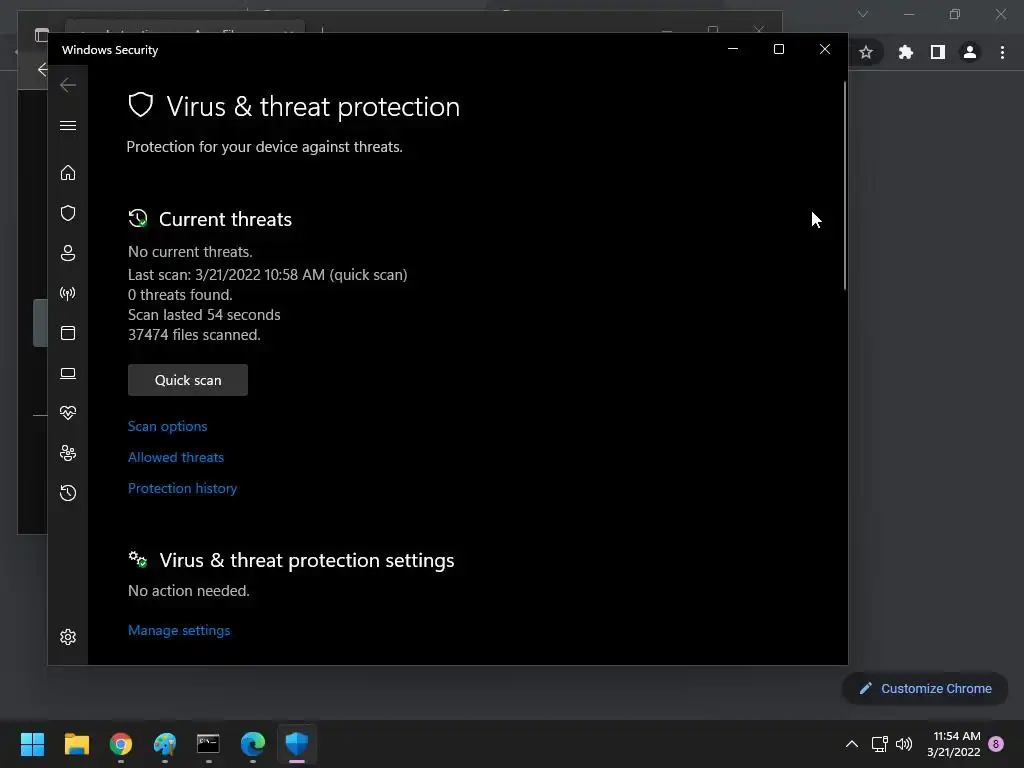Switch to Chrome in taskbar

click(121, 744)
